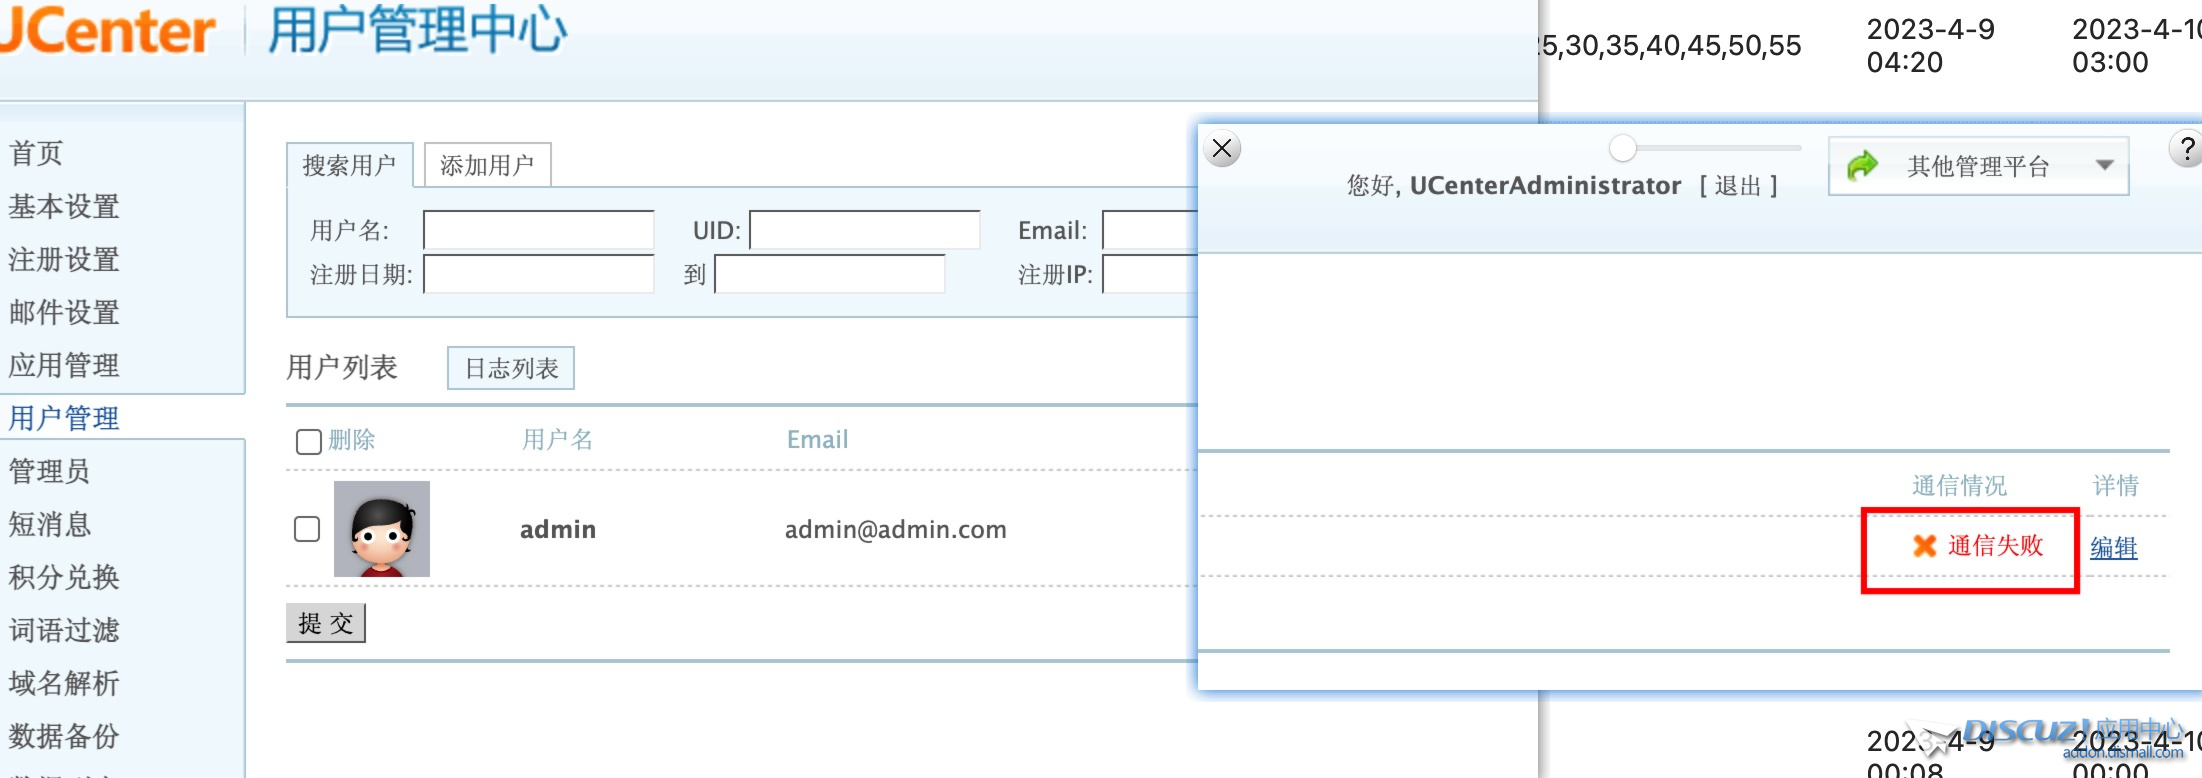Select the 搜索用户 tab

(x=349, y=165)
